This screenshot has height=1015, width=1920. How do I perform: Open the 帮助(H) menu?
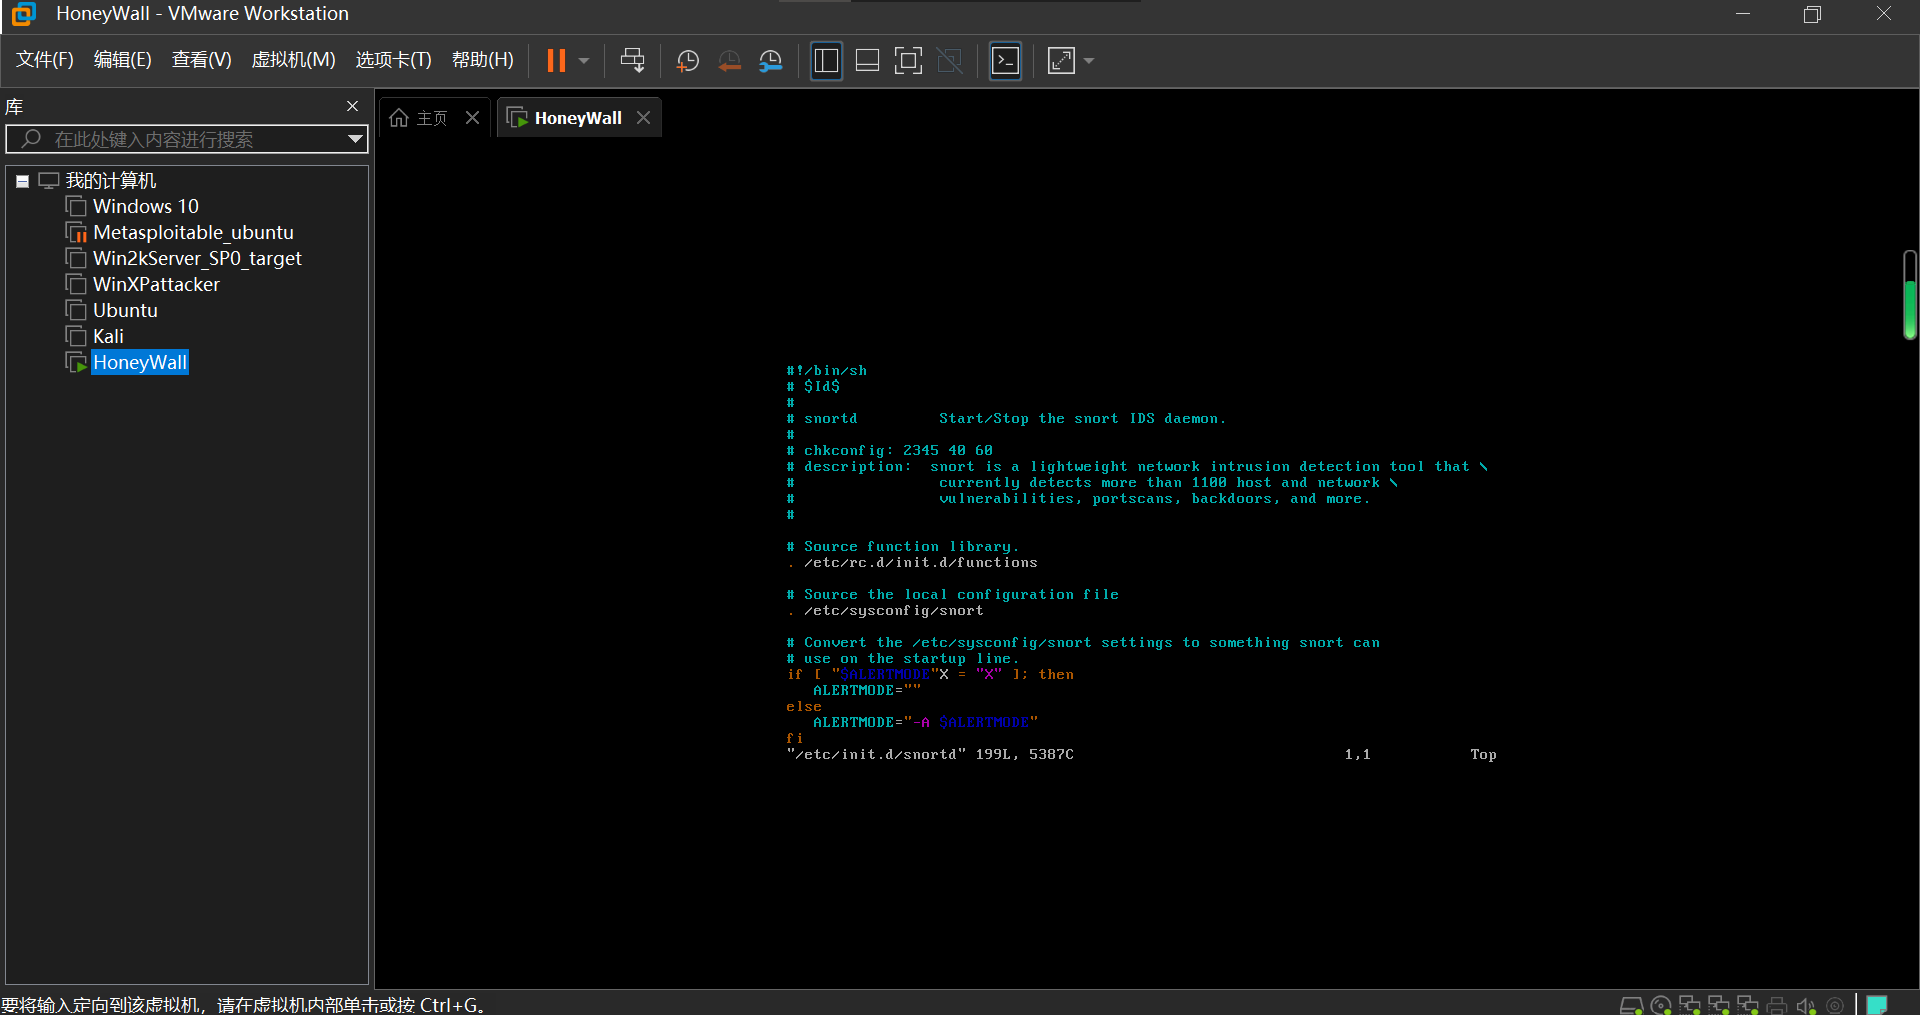[483, 60]
